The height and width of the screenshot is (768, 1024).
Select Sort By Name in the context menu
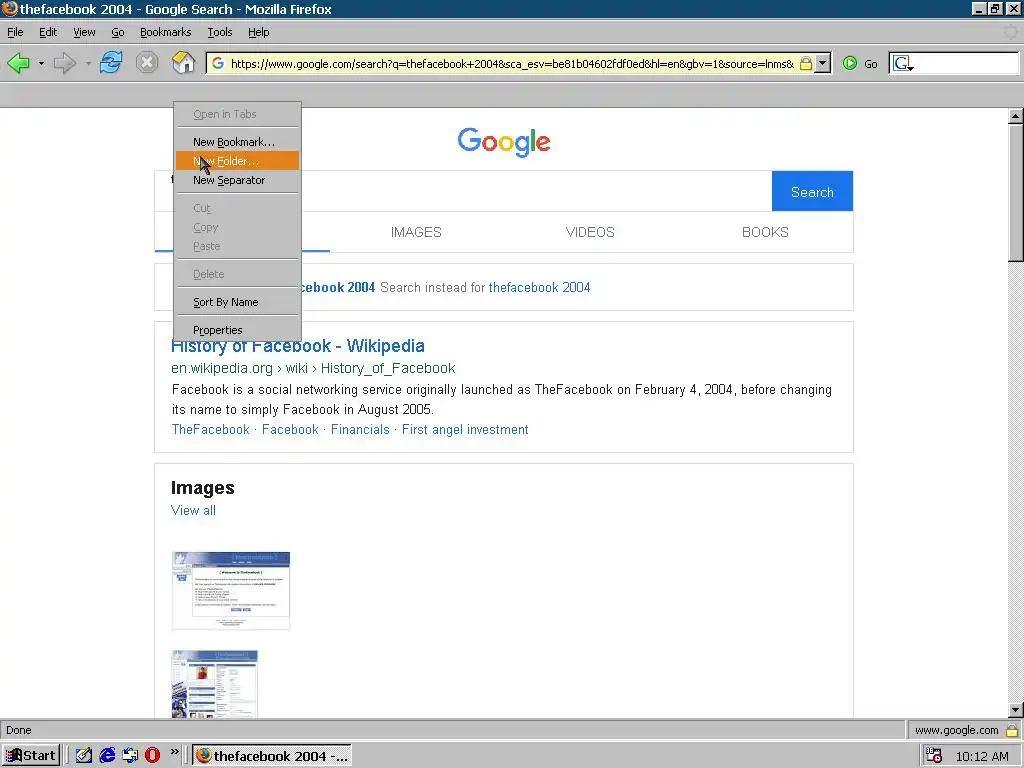pos(237,302)
